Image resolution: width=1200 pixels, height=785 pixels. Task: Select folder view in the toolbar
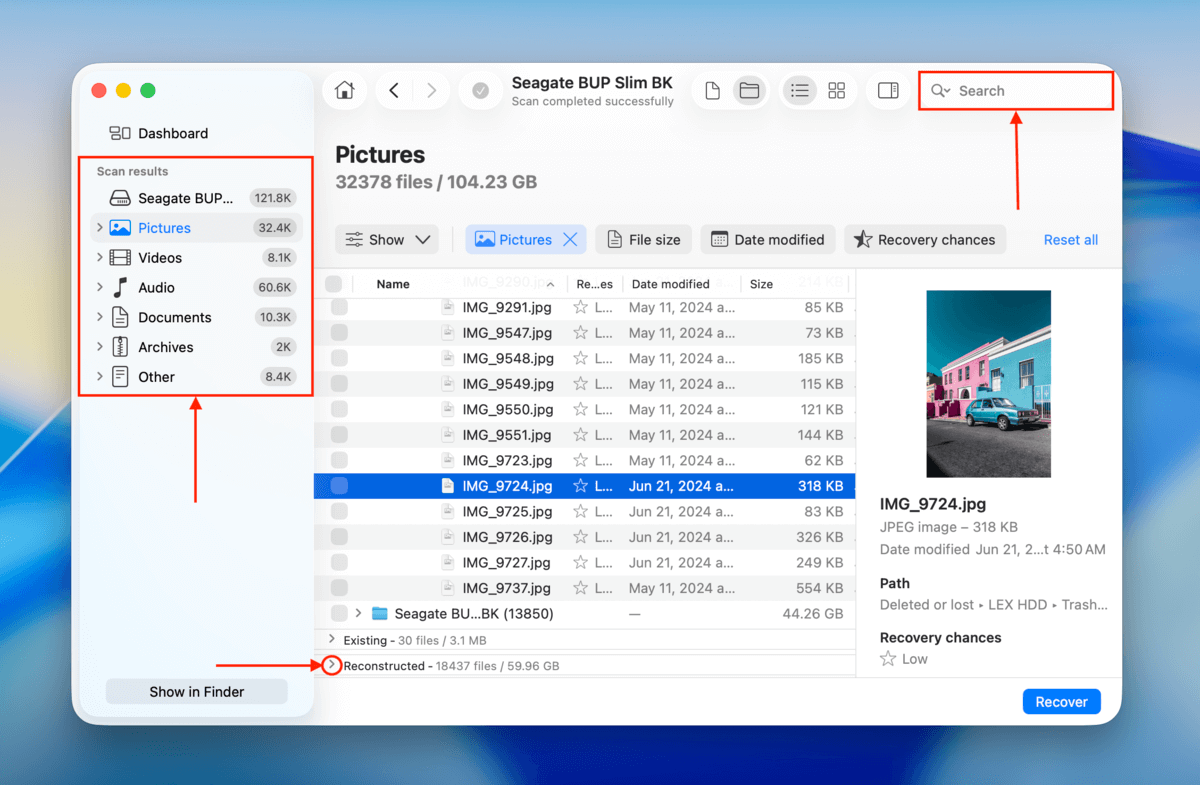click(x=749, y=90)
